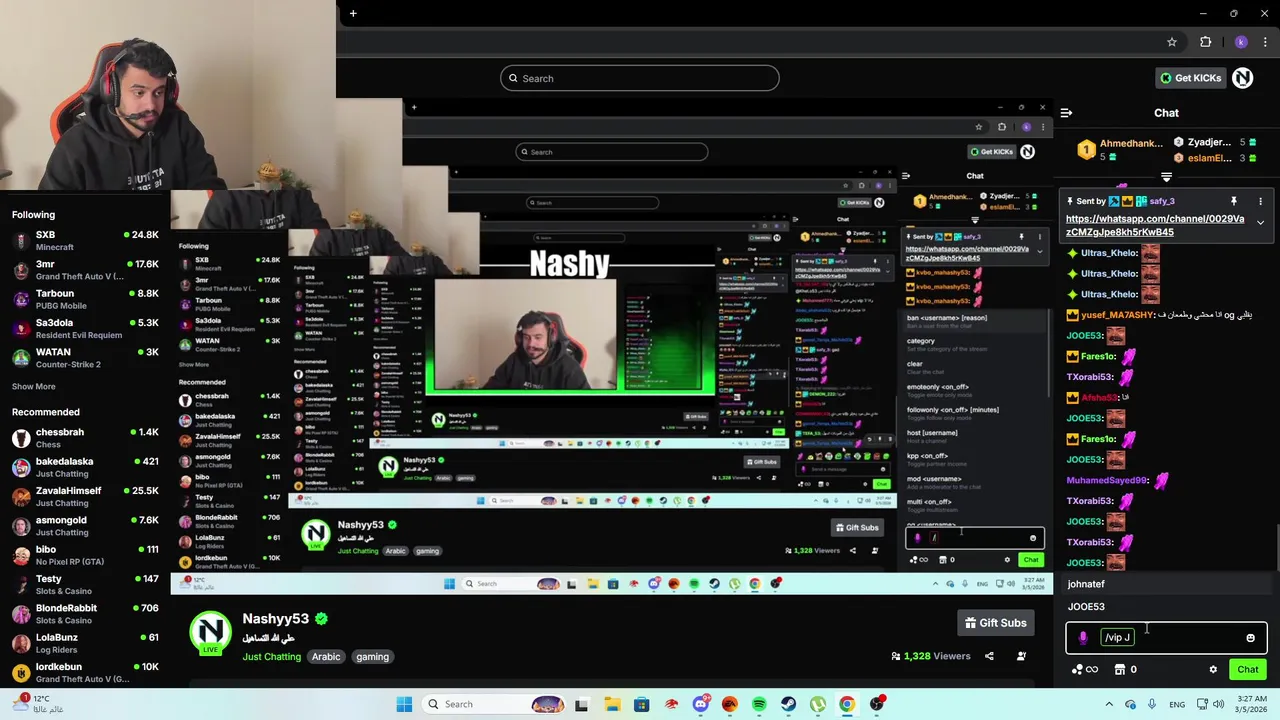
Task: Open the EA app from the taskbar
Action: (729, 704)
